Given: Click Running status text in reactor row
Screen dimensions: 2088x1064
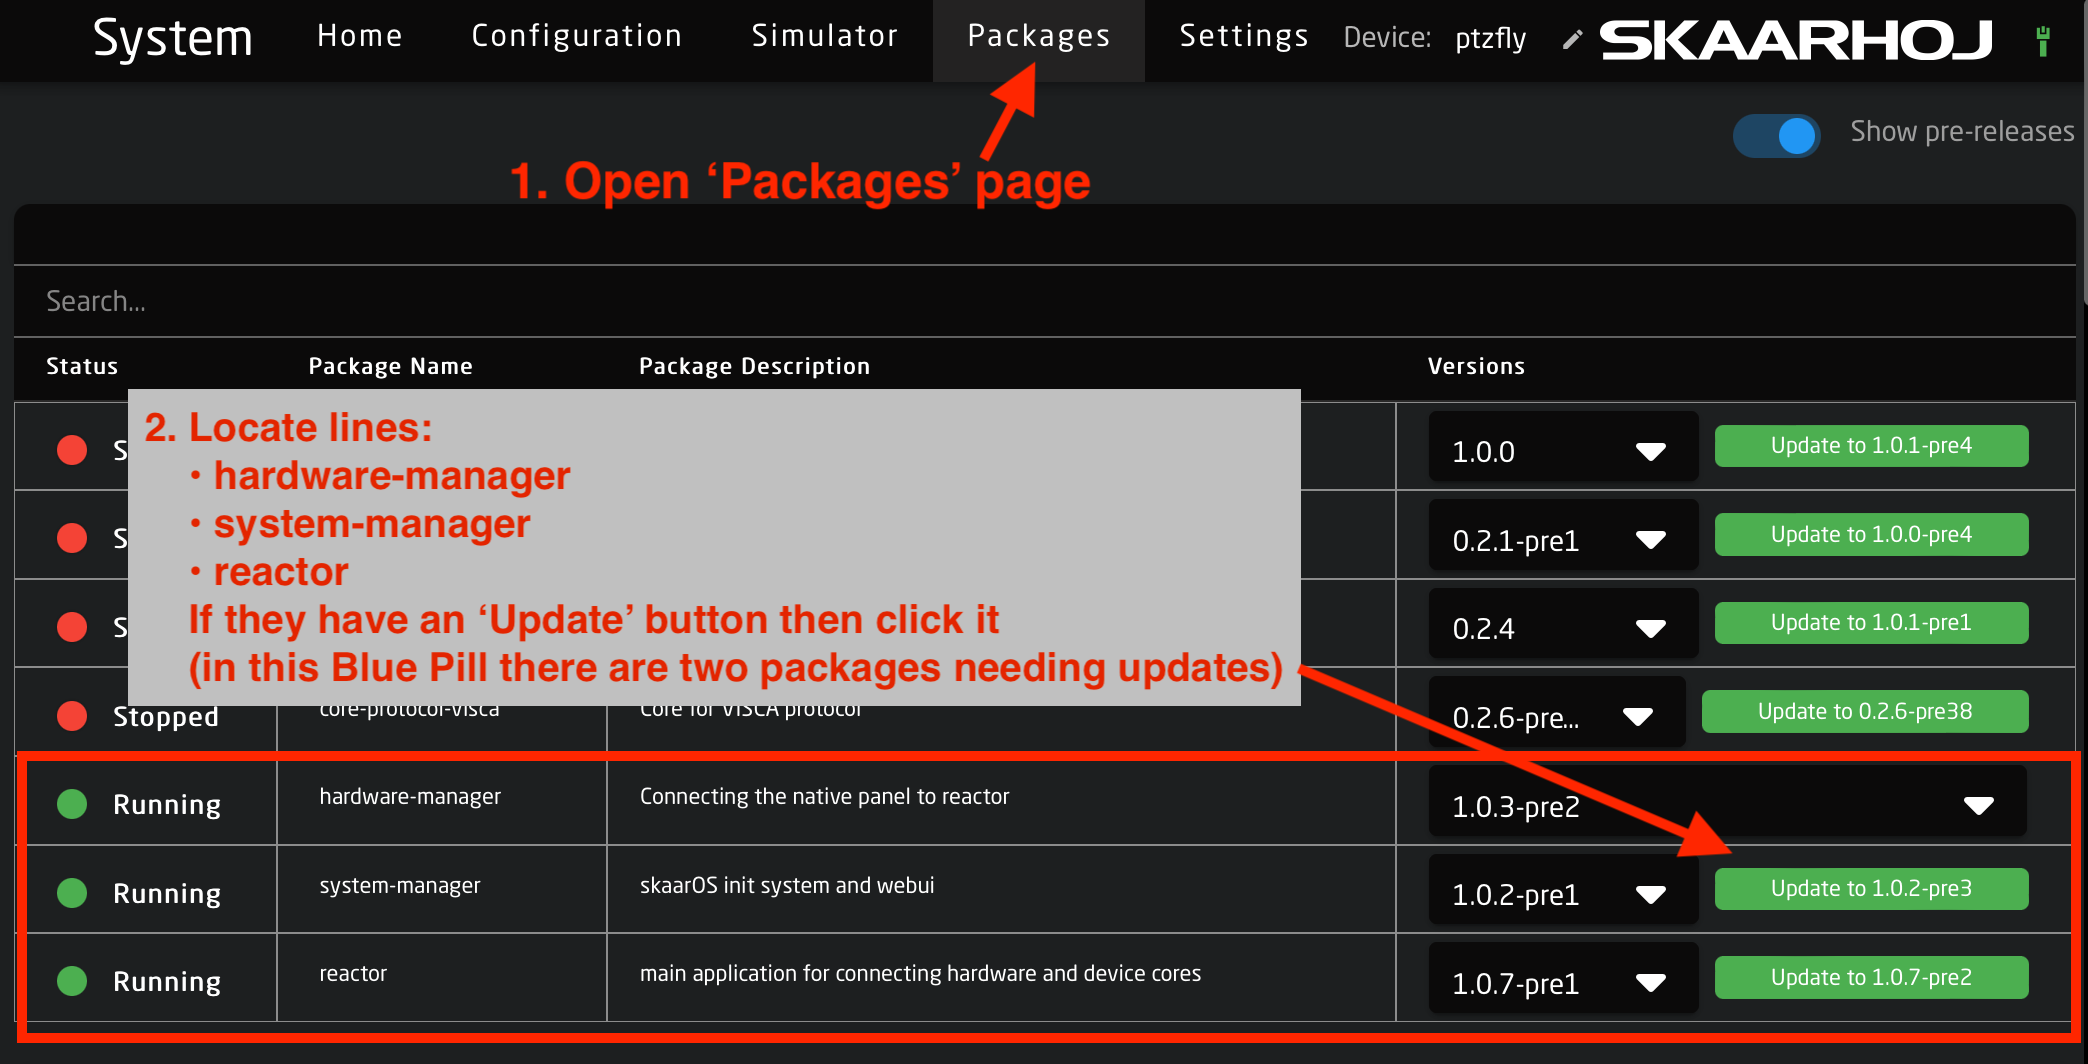Looking at the screenshot, I should click(167, 982).
